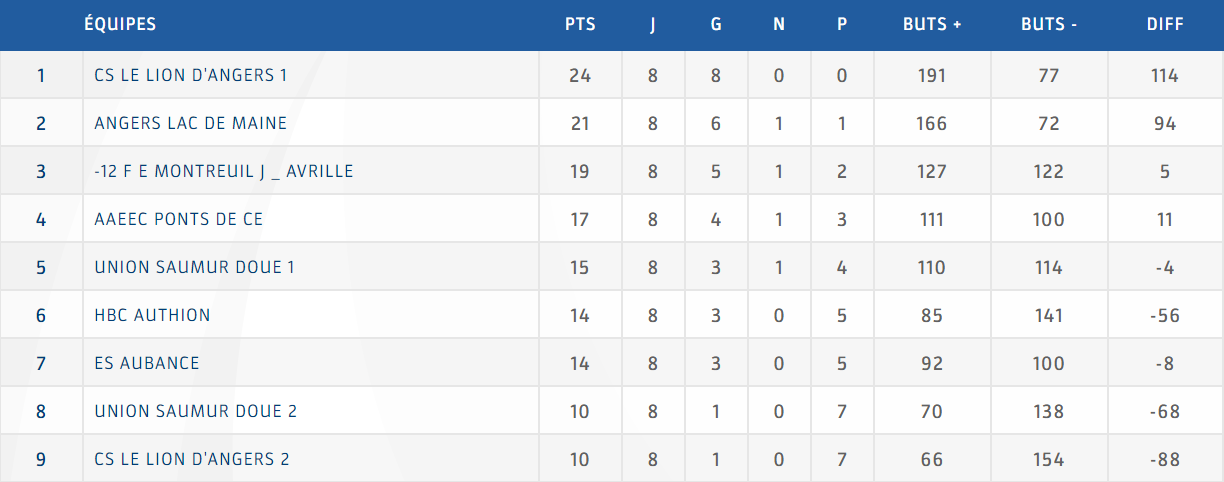Screen dimensions: 1224x482
Task: Click the 191 goals-for cell in the first row
Action: coord(932,75)
